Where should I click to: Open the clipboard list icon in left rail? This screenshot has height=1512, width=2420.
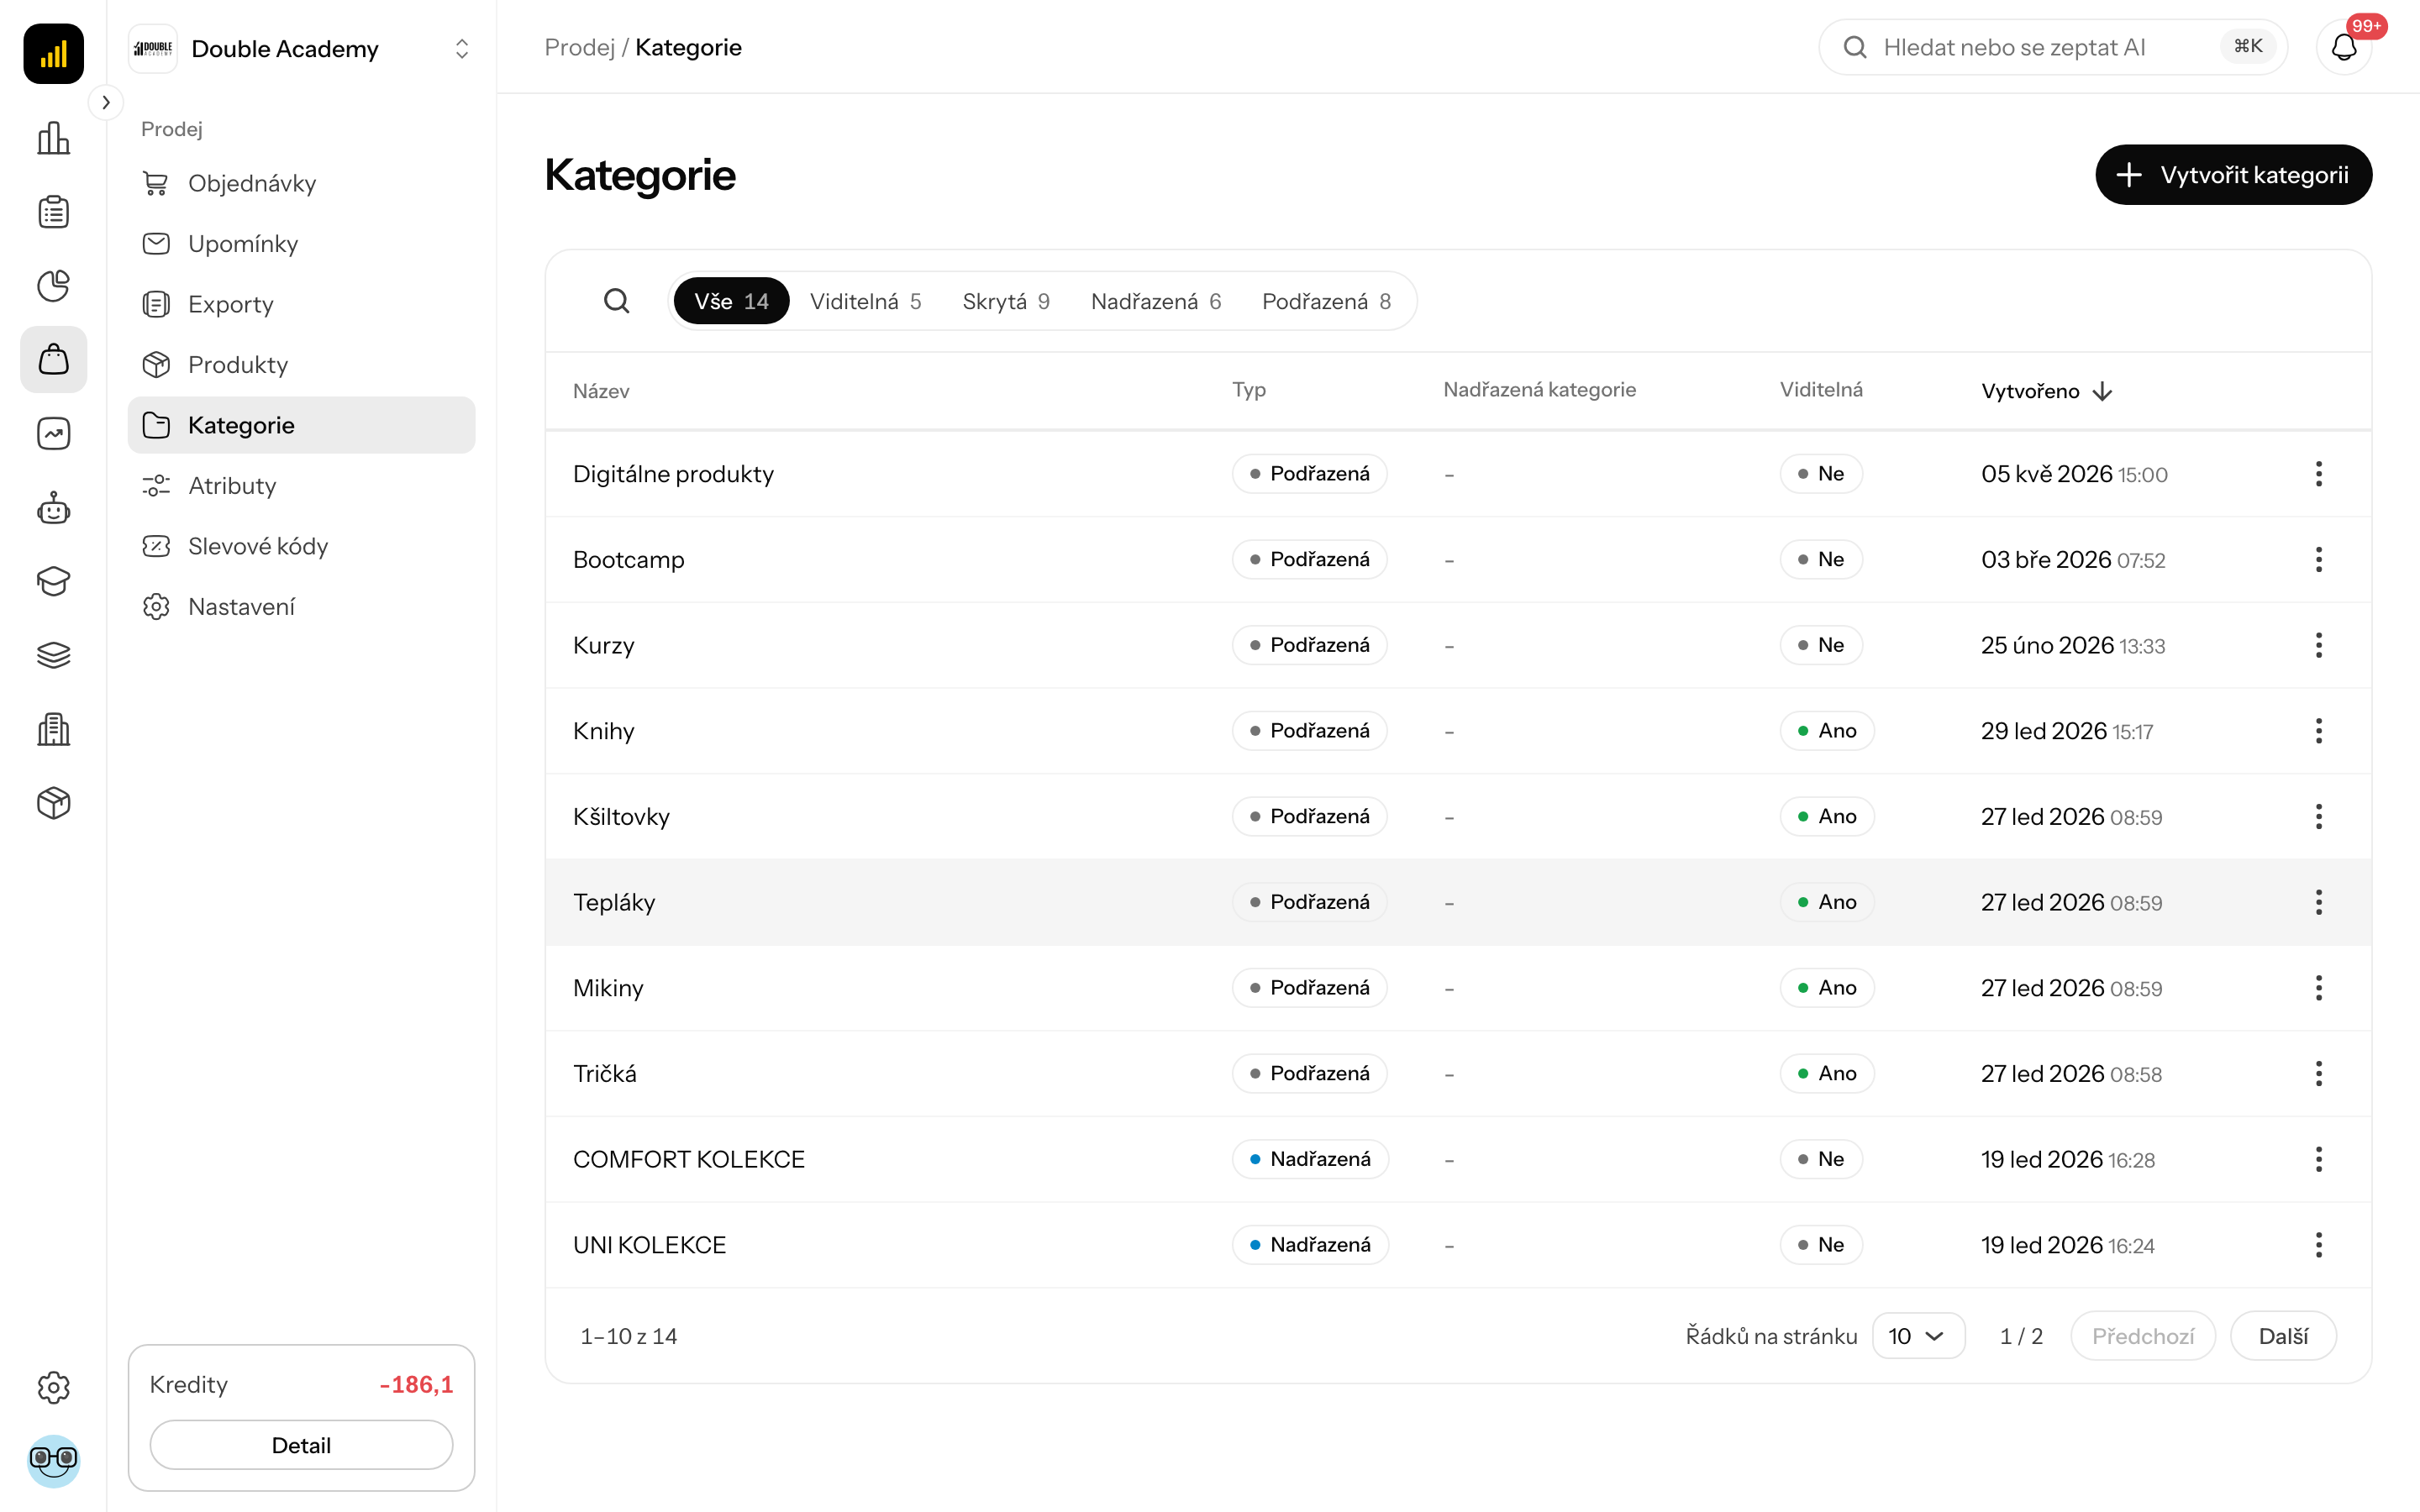53,212
